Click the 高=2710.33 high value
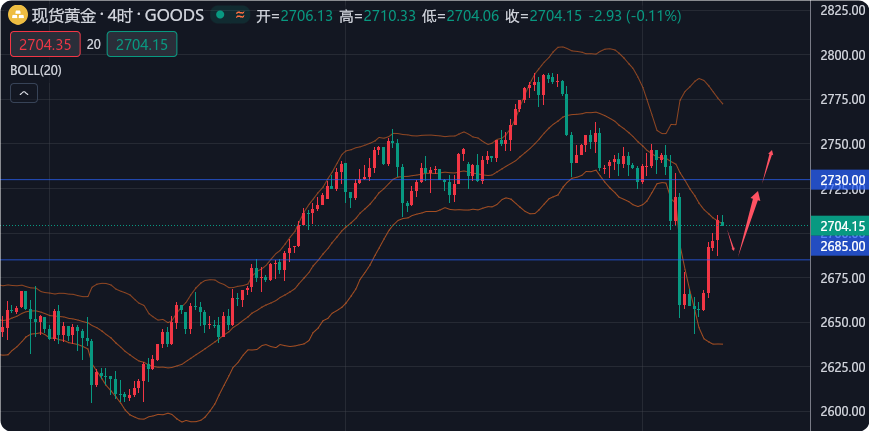The image size is (869, 431). (x=377, y=16)
